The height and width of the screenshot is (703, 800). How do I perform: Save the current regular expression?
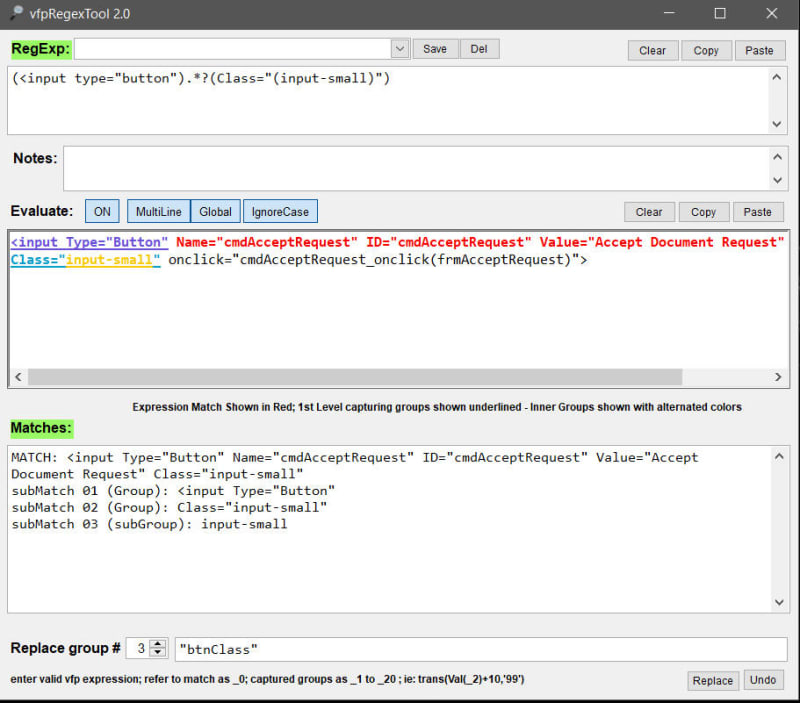click(435, 49)
